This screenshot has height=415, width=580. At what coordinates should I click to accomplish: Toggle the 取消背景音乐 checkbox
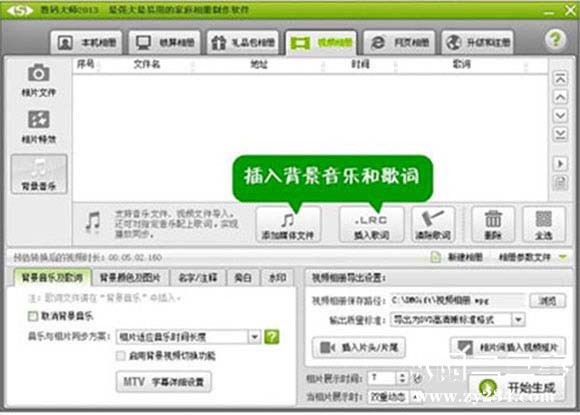pos(33,316)
